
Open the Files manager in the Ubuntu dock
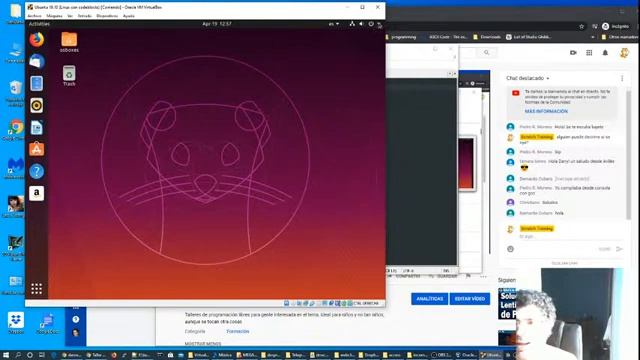point(36,83)
